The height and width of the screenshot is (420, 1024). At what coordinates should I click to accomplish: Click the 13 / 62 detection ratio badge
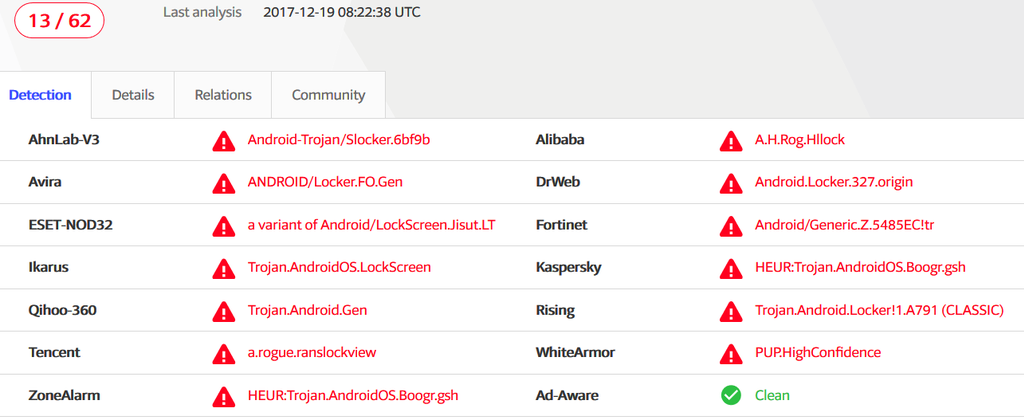point(59,21)
